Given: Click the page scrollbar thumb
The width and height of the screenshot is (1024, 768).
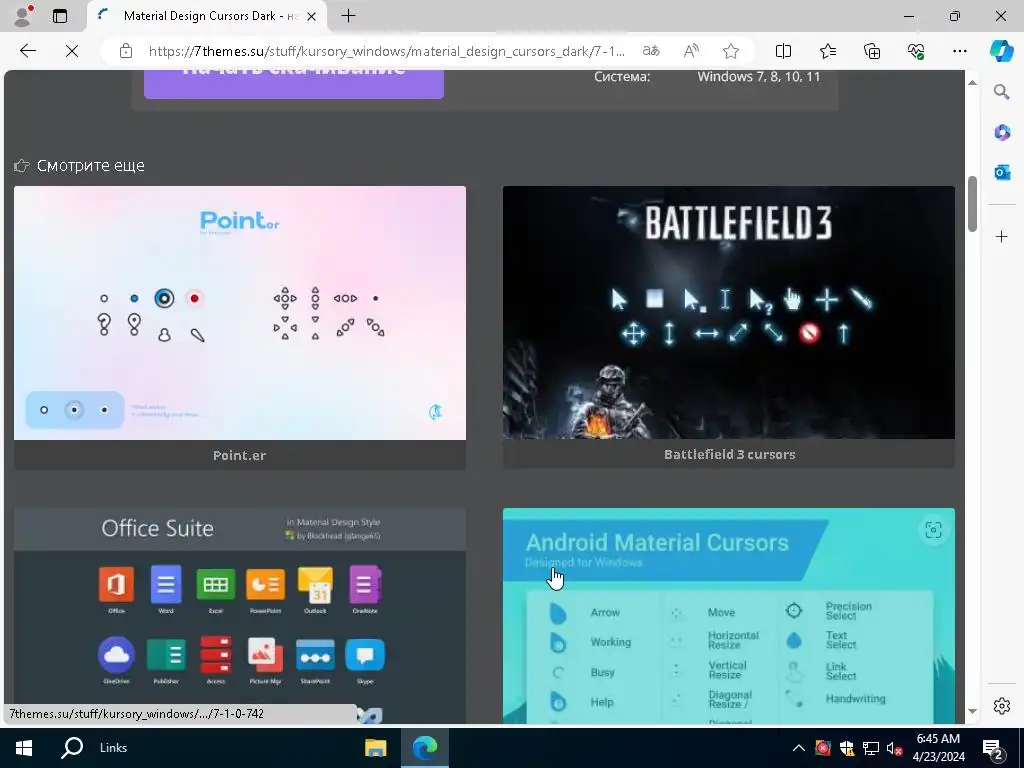Looking at the screenshot, I should pyautogui.click(x=972, y=204).
